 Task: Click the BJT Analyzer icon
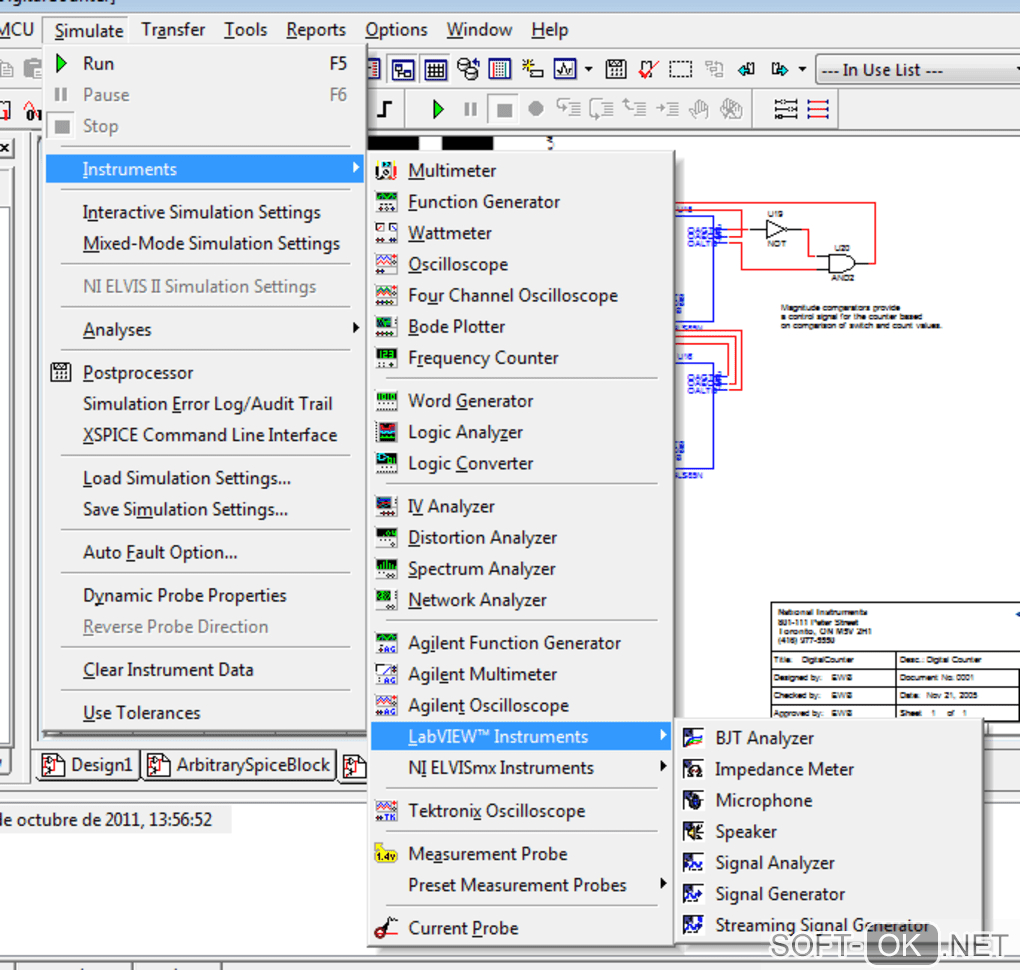click(693, 738)
